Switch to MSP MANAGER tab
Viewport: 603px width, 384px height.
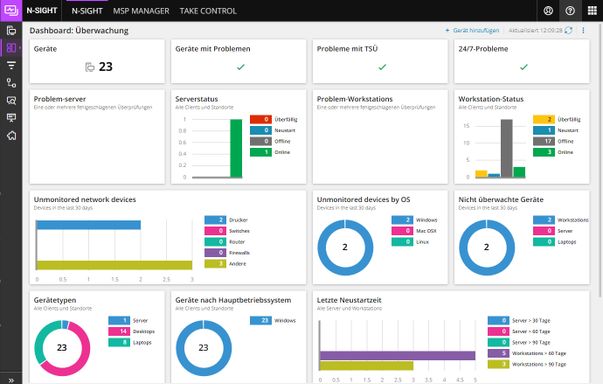tap(141, 11)
